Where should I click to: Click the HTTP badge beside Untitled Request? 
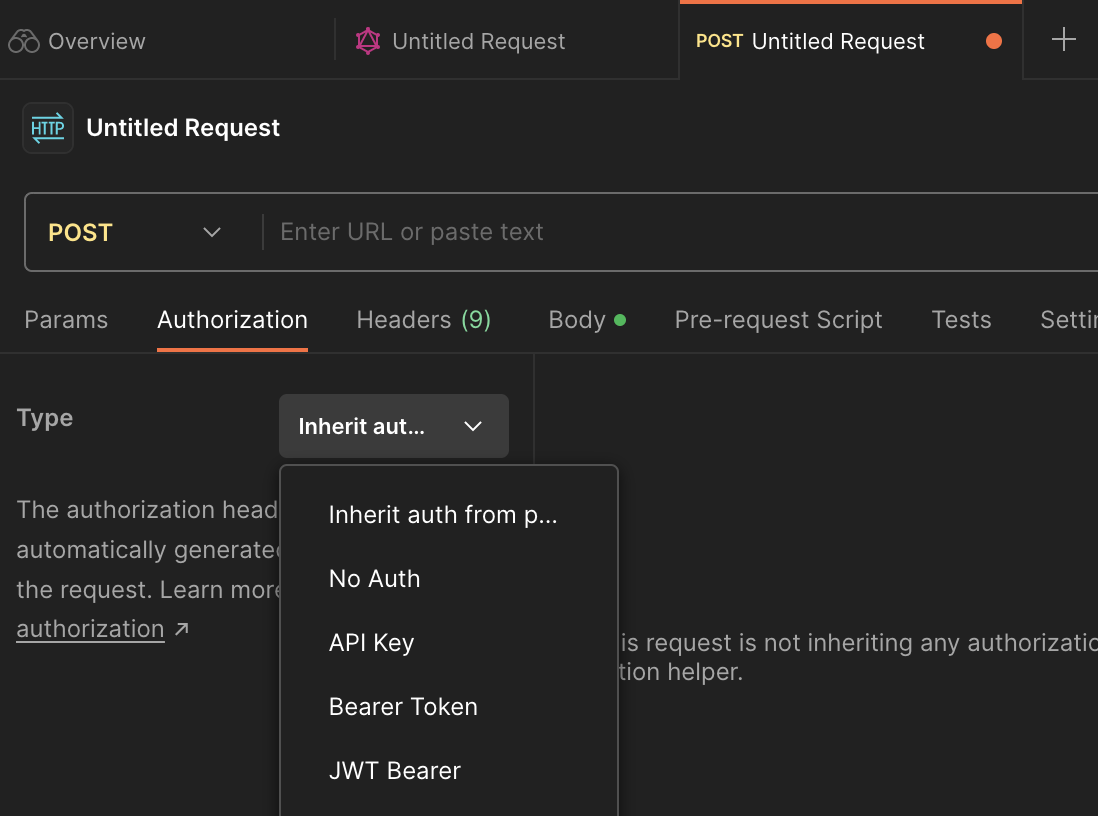(x=47, y=127)
